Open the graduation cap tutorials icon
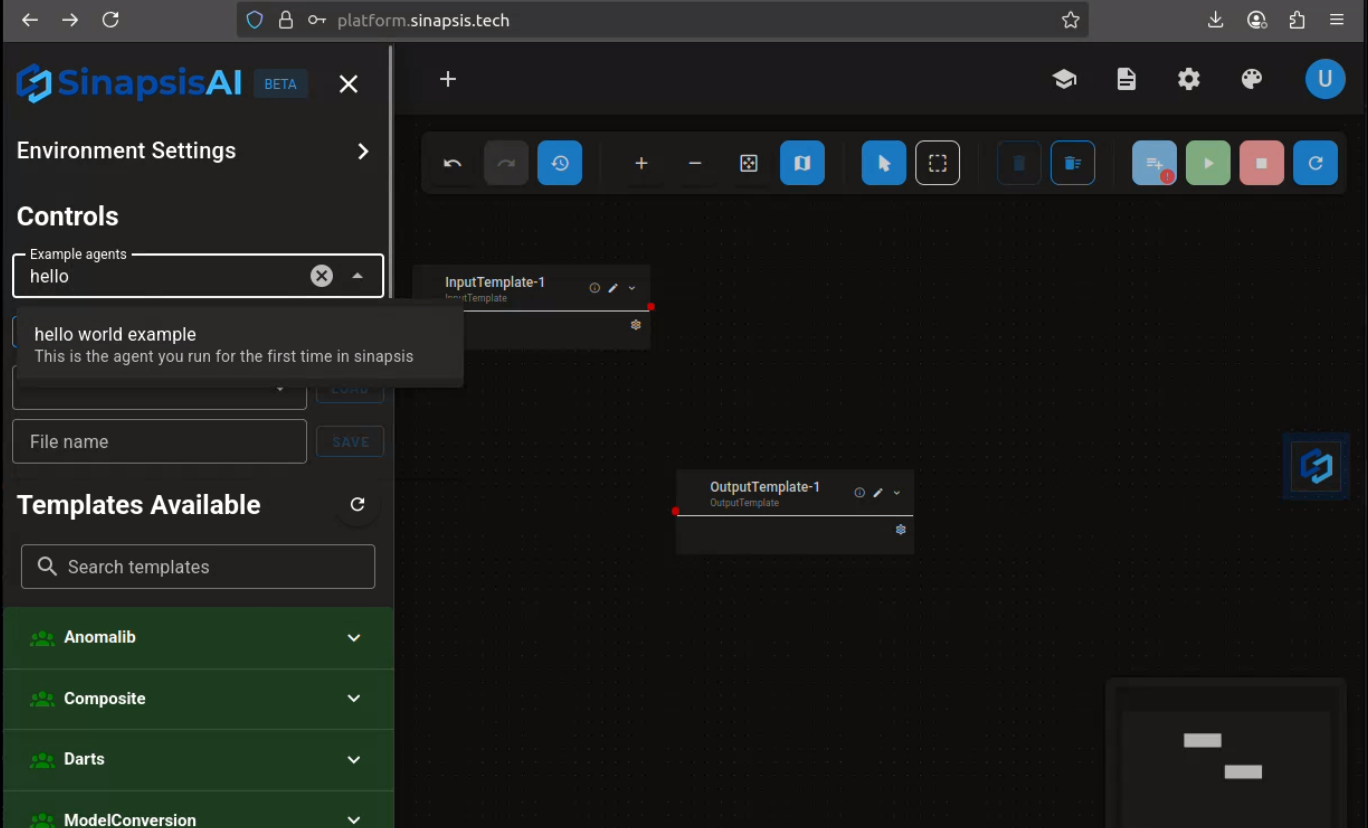The height and width of the screenshot is (828, 1368). pos(1064,79)
